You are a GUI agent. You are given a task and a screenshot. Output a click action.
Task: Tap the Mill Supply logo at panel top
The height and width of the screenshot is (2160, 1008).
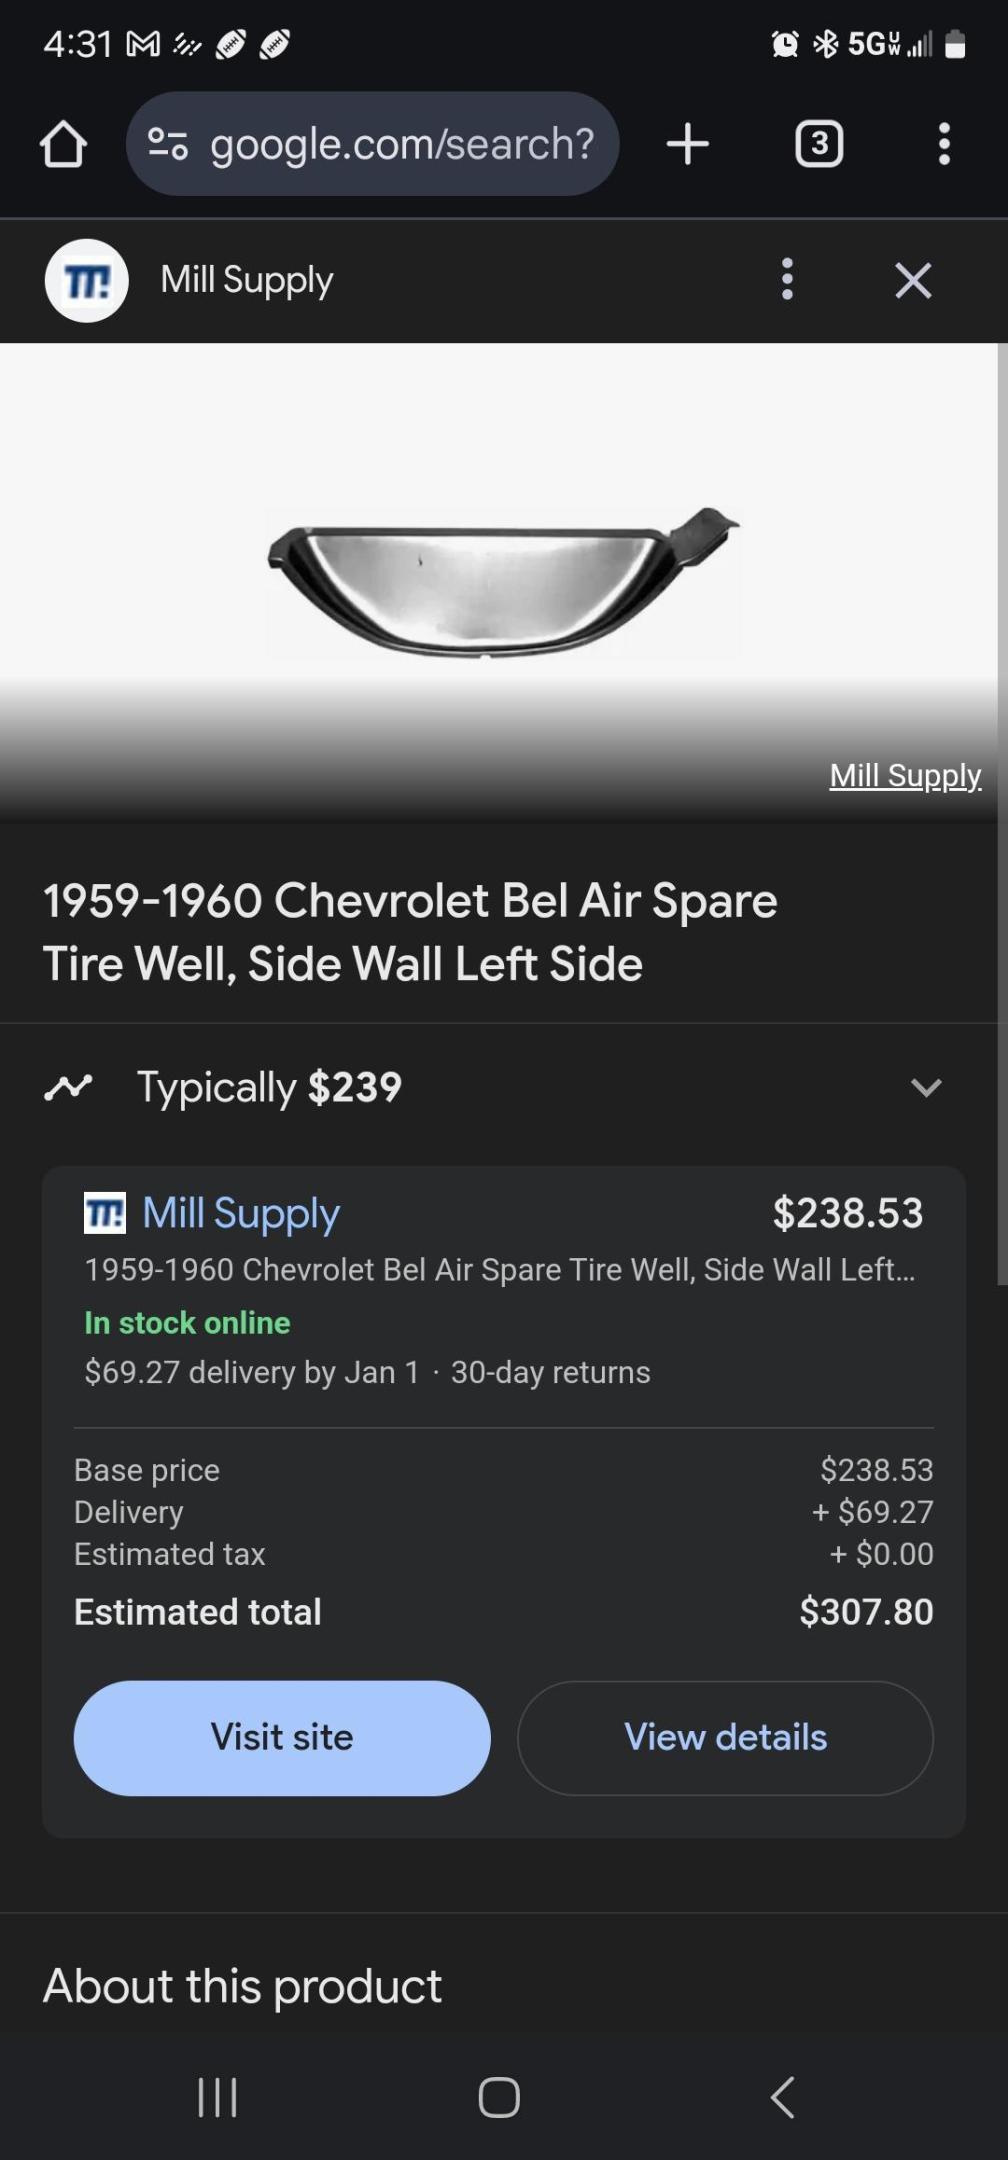pos(86,280)
